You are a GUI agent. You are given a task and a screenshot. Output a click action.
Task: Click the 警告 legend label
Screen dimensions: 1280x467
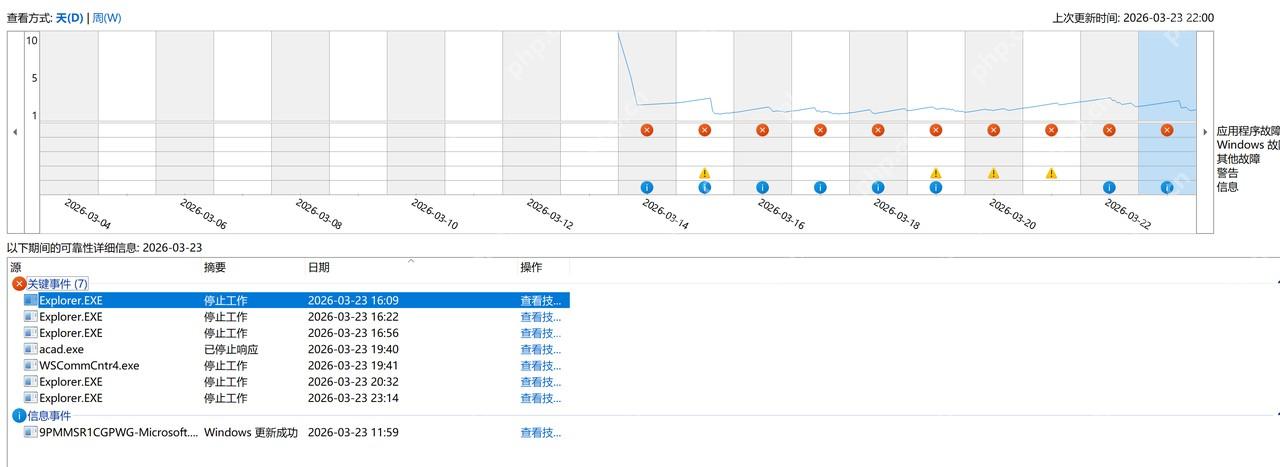coord(1227,173)
